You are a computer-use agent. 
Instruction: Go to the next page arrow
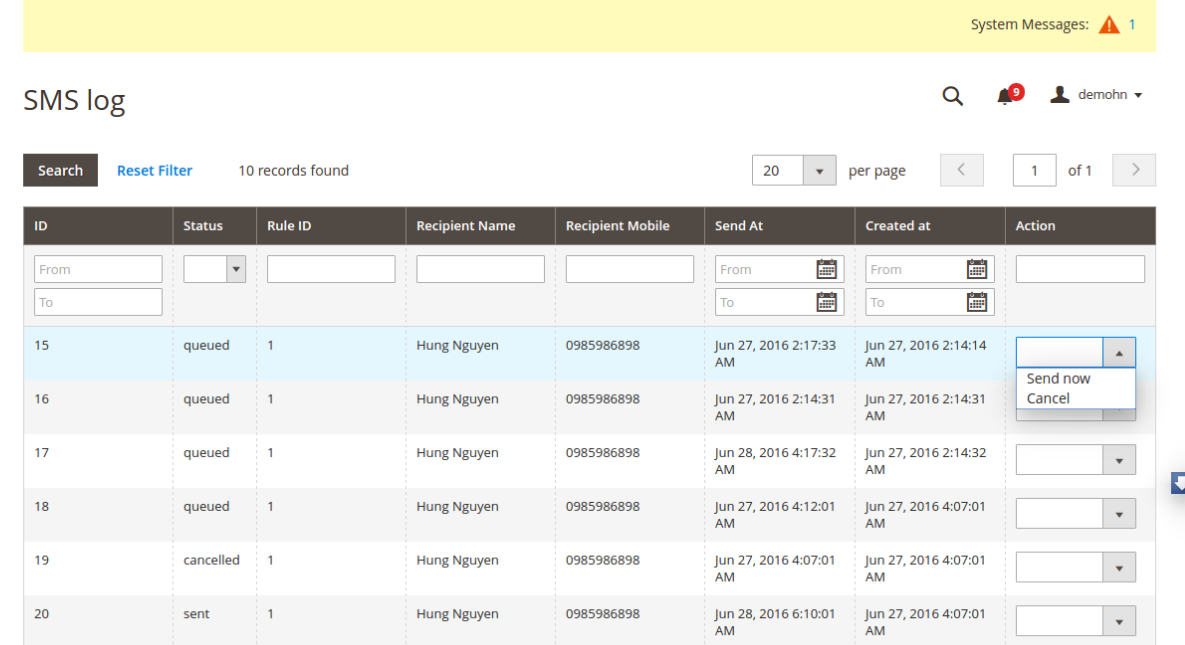1134,170
